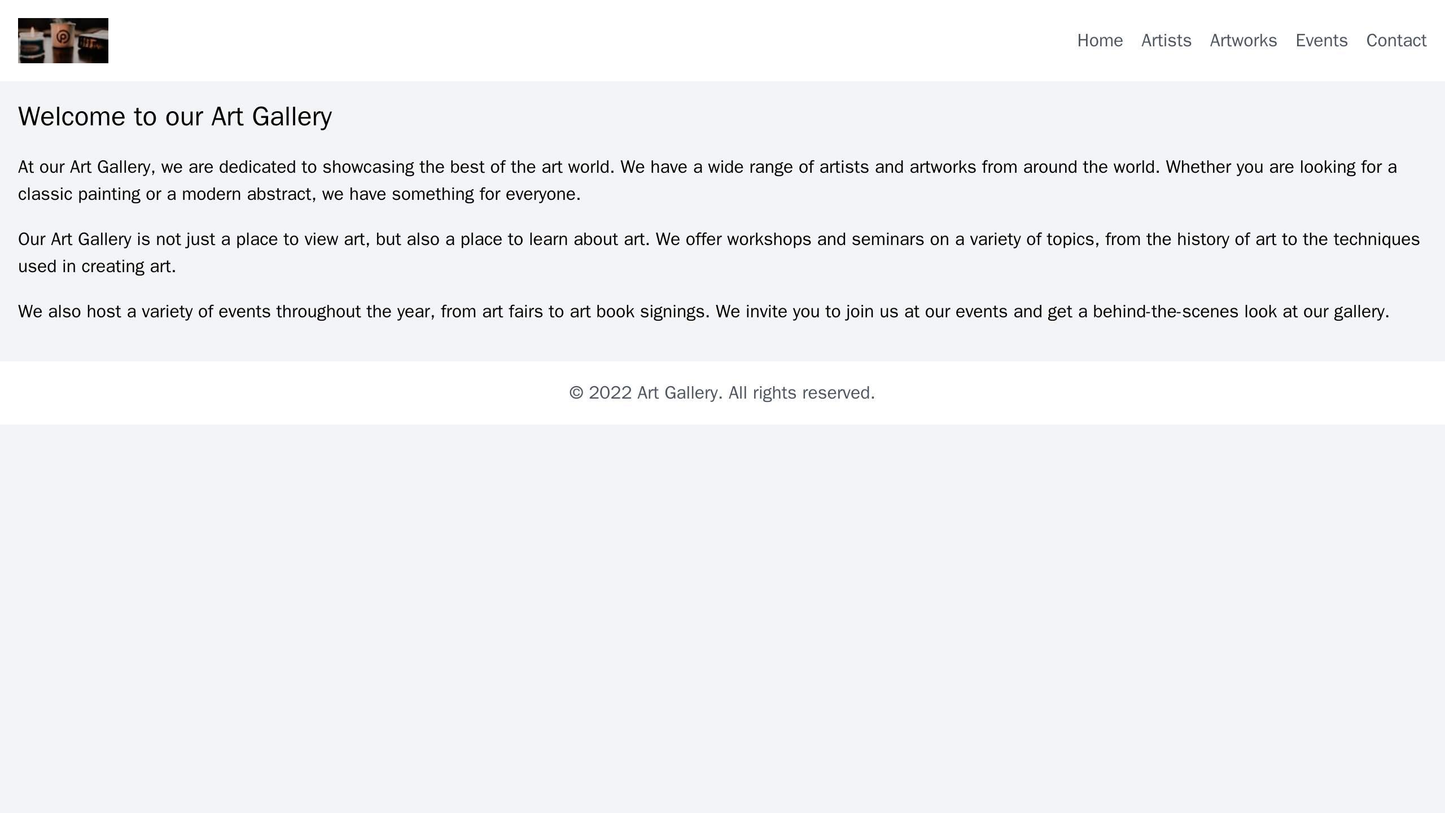
Task: Go to the Artists page
Action: pos(1166,41)
